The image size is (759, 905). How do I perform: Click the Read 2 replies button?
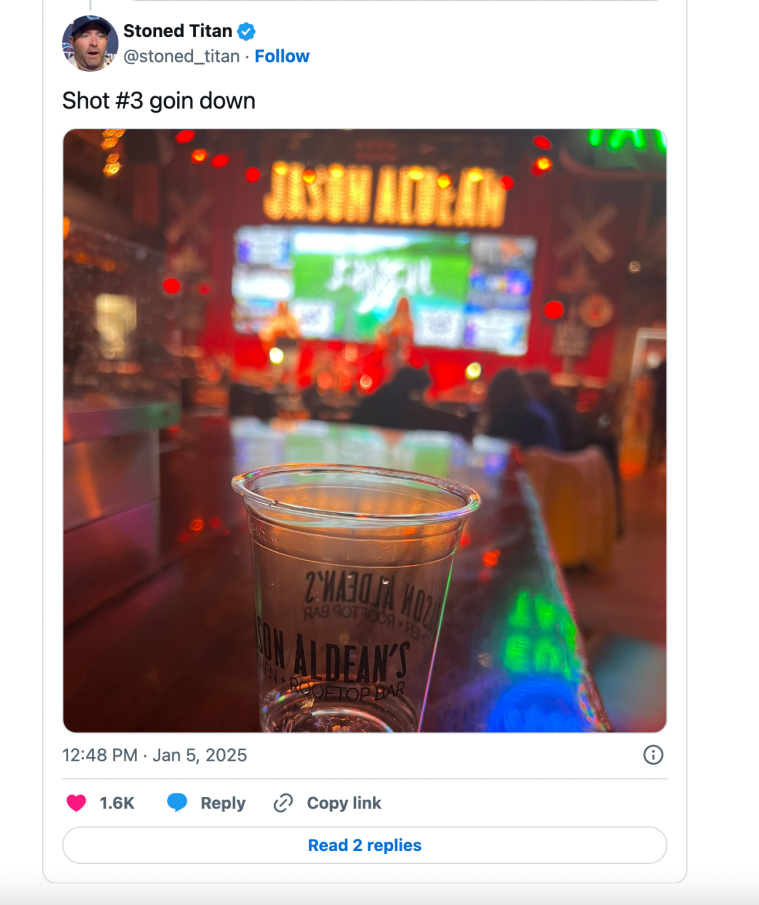(x=365, y=845)
